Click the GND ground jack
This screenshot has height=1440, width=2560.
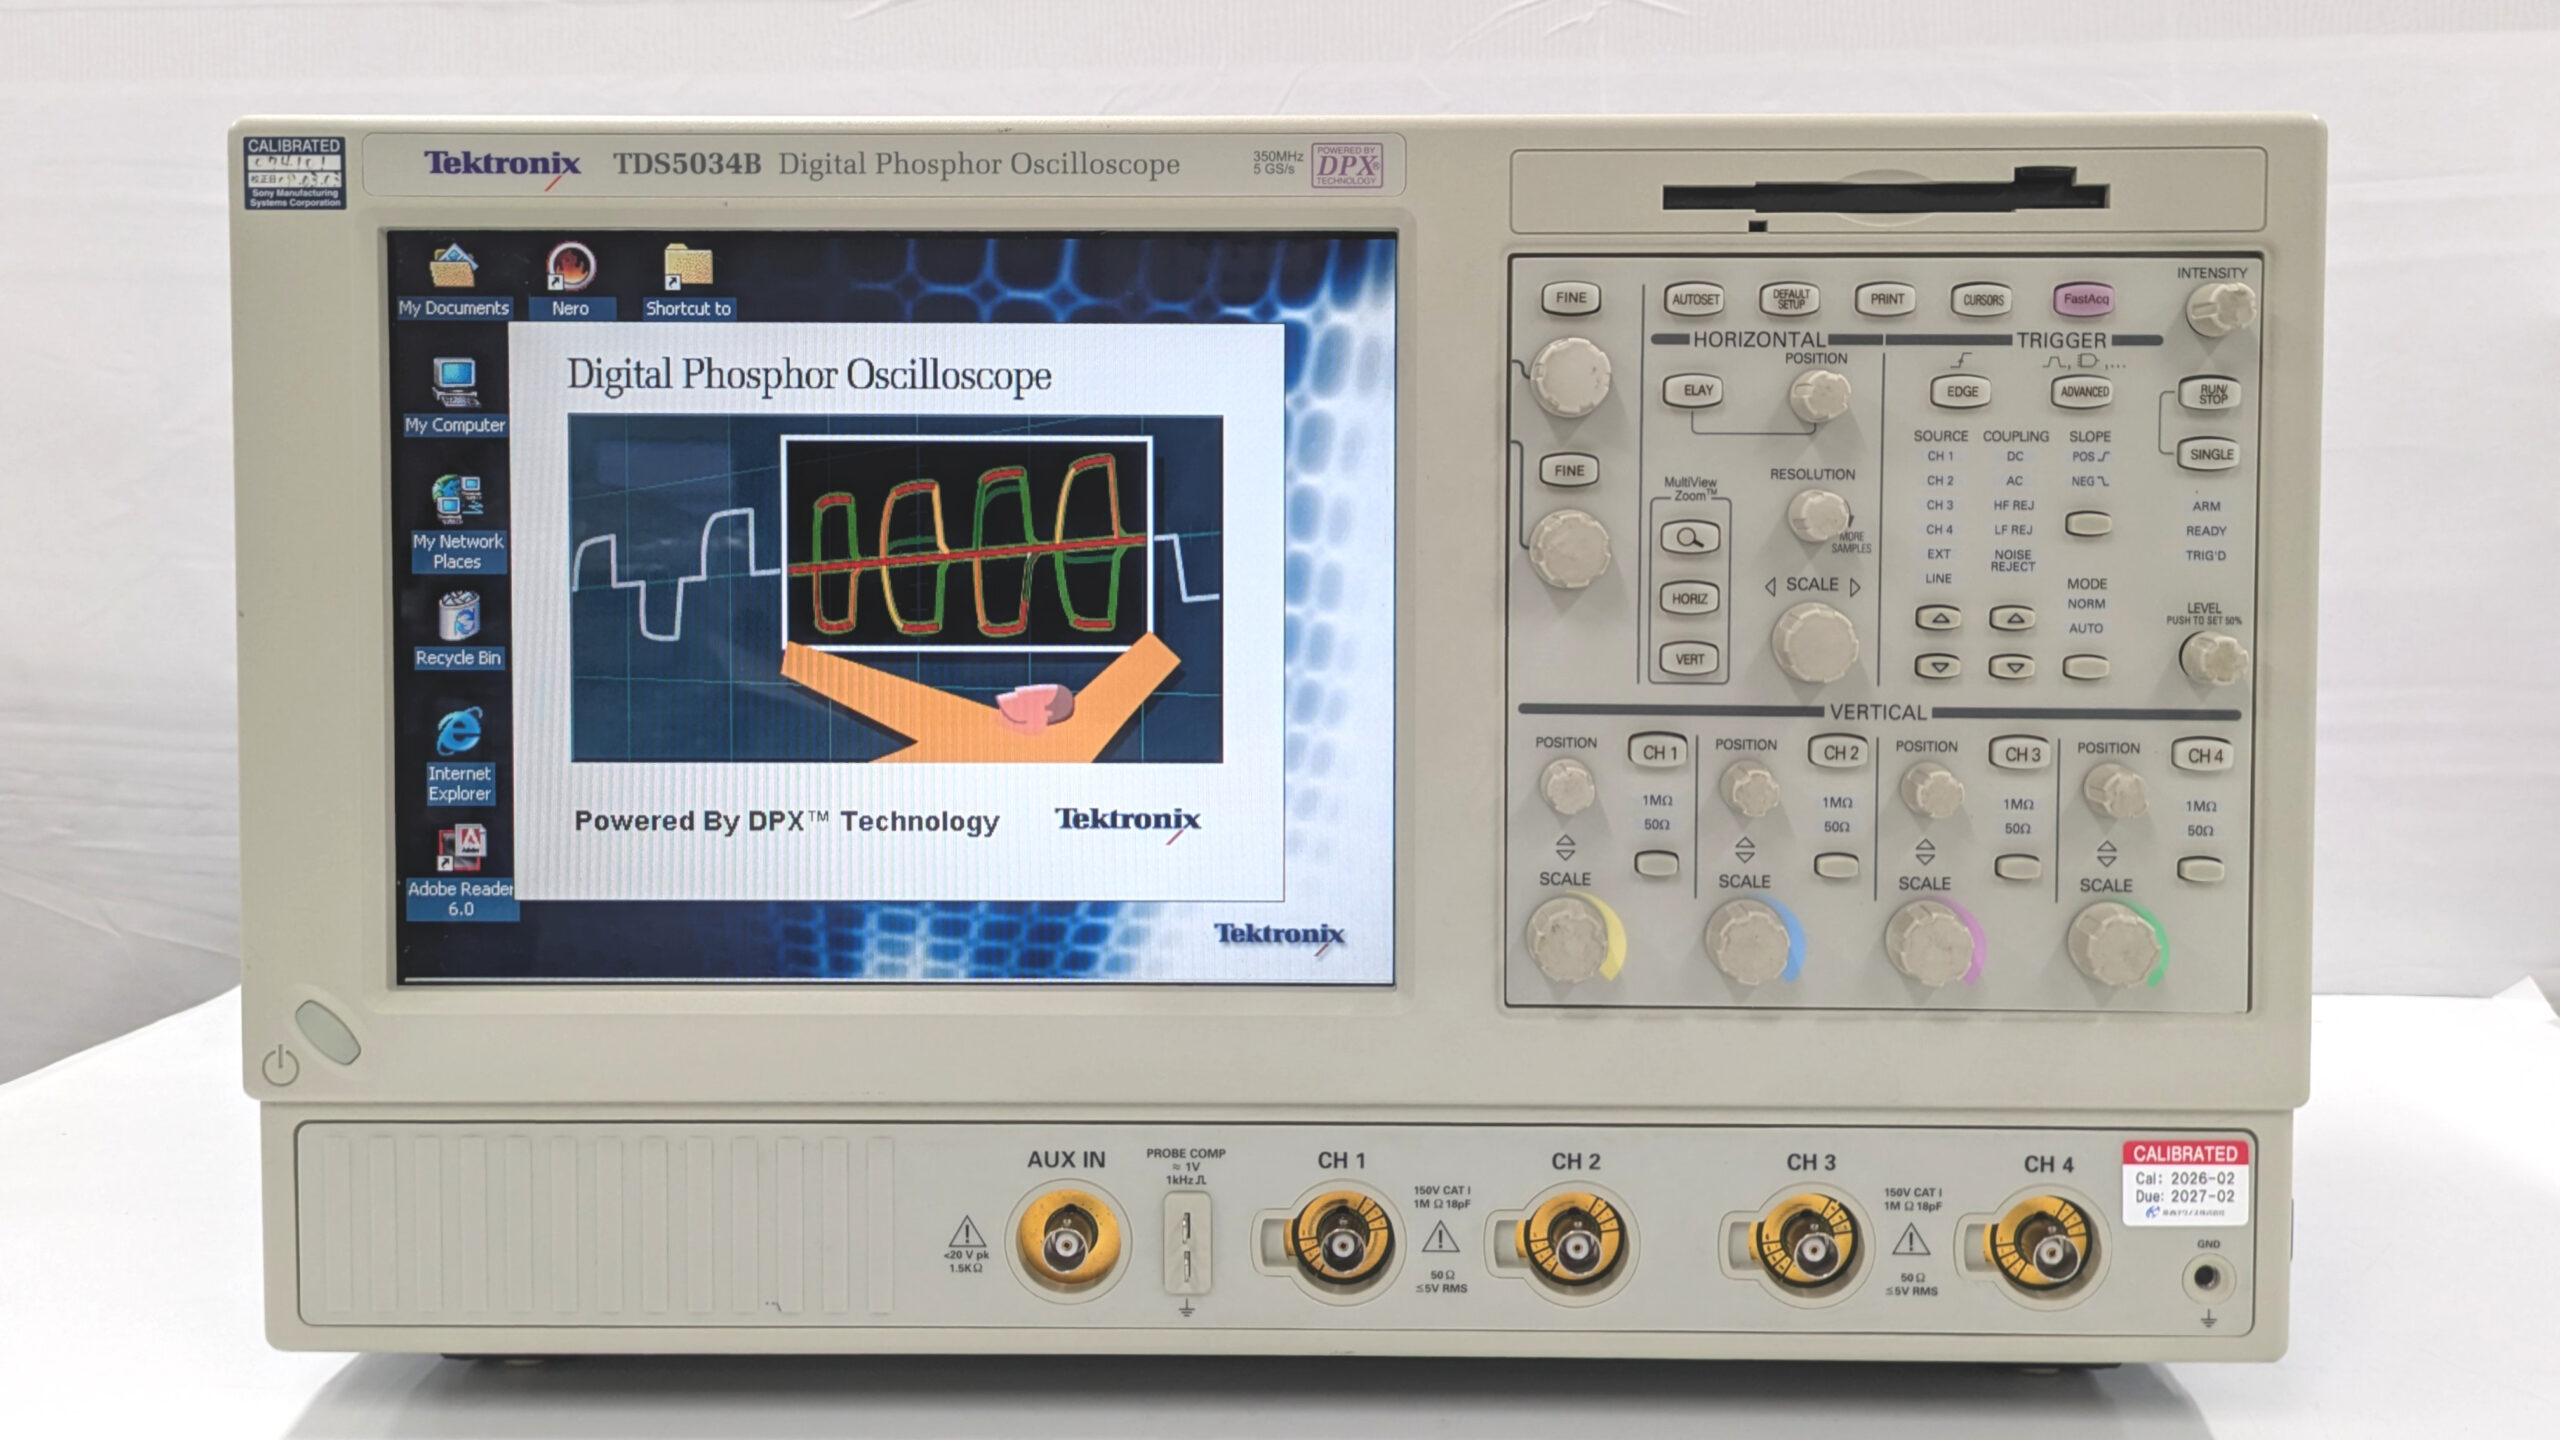(2207, 1277)
